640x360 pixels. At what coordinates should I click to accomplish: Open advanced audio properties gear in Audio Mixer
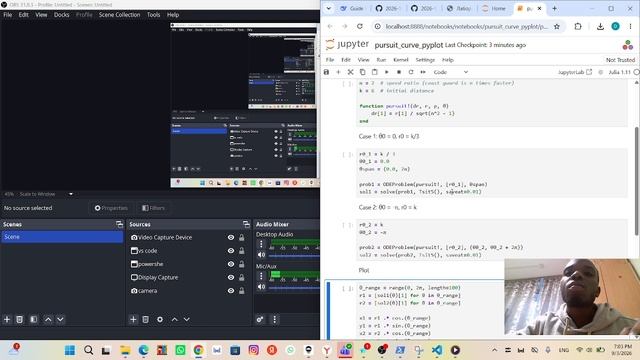(260, 319)
